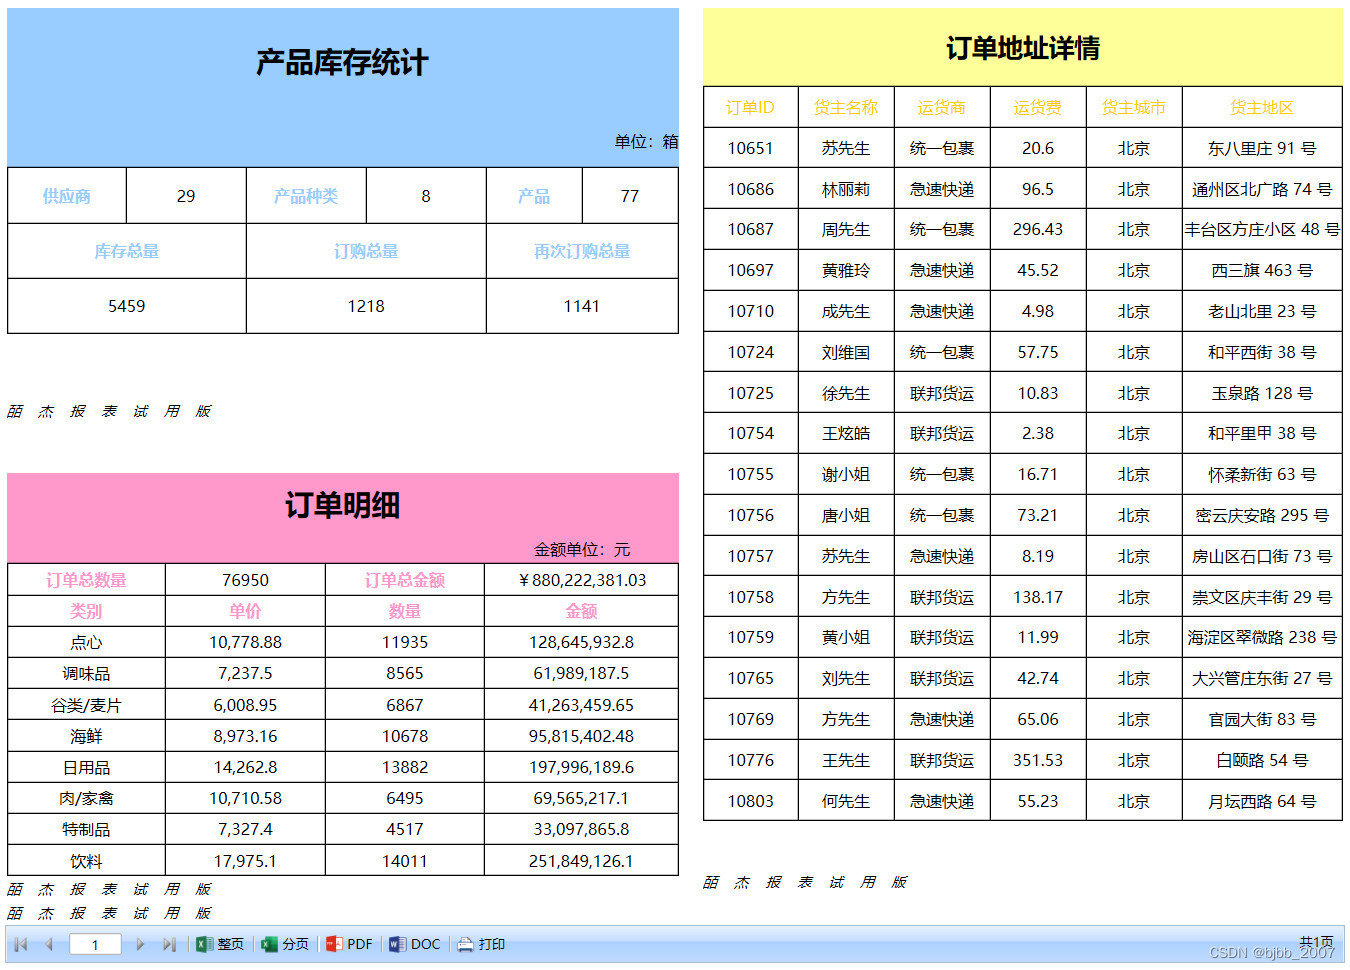Image resolution: width=1350 pixels, height=970 pixels.
Task: Click the order total value 1218
Action: point(366,306)
